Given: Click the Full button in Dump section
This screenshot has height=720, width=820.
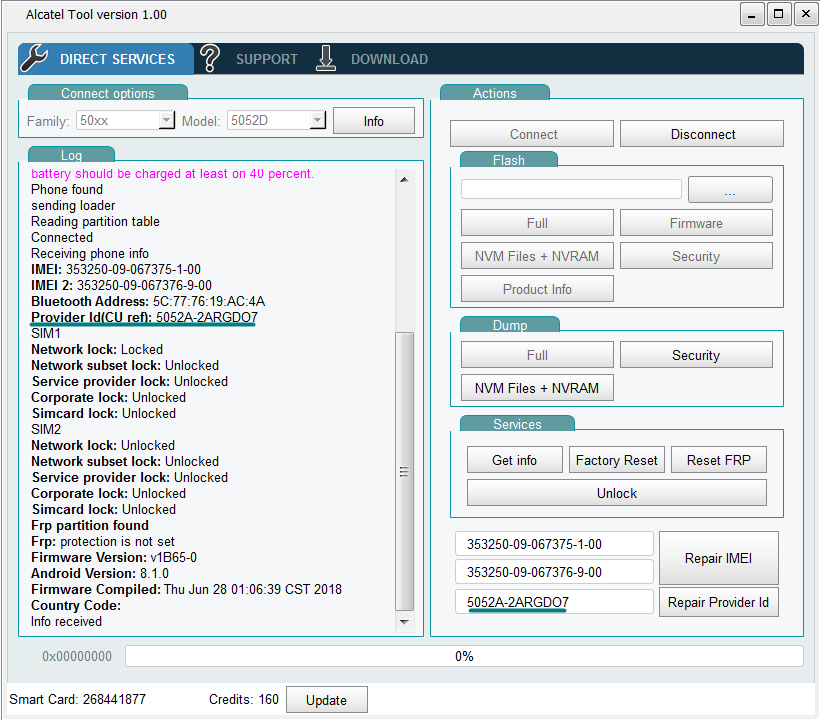Looking at the screenshot, I should [x=537, y=355].
